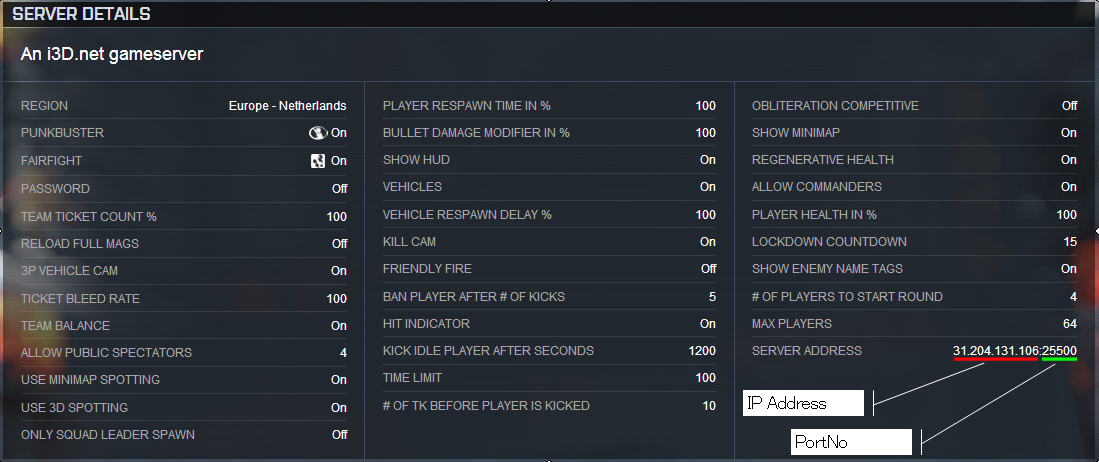Click the Kick Idle Player 1200 value
This screenshot has height=462, width=1099.
[702, 351]
